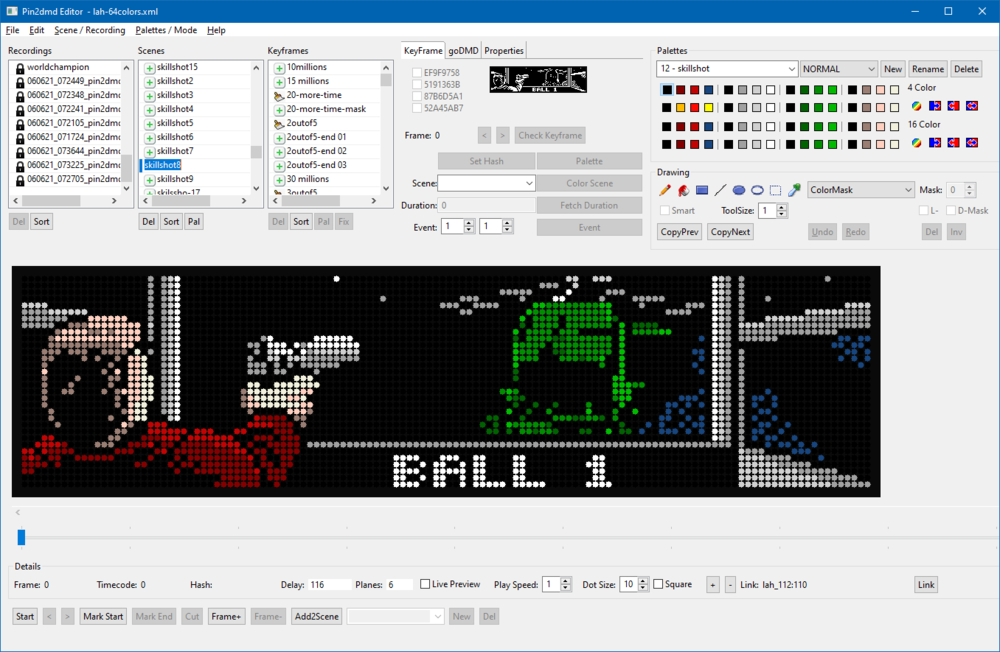The width and height of the screenshot is (1000, 652).
Task: Tick the EF9F9758 hash checkbox
Action: point(416,73)
